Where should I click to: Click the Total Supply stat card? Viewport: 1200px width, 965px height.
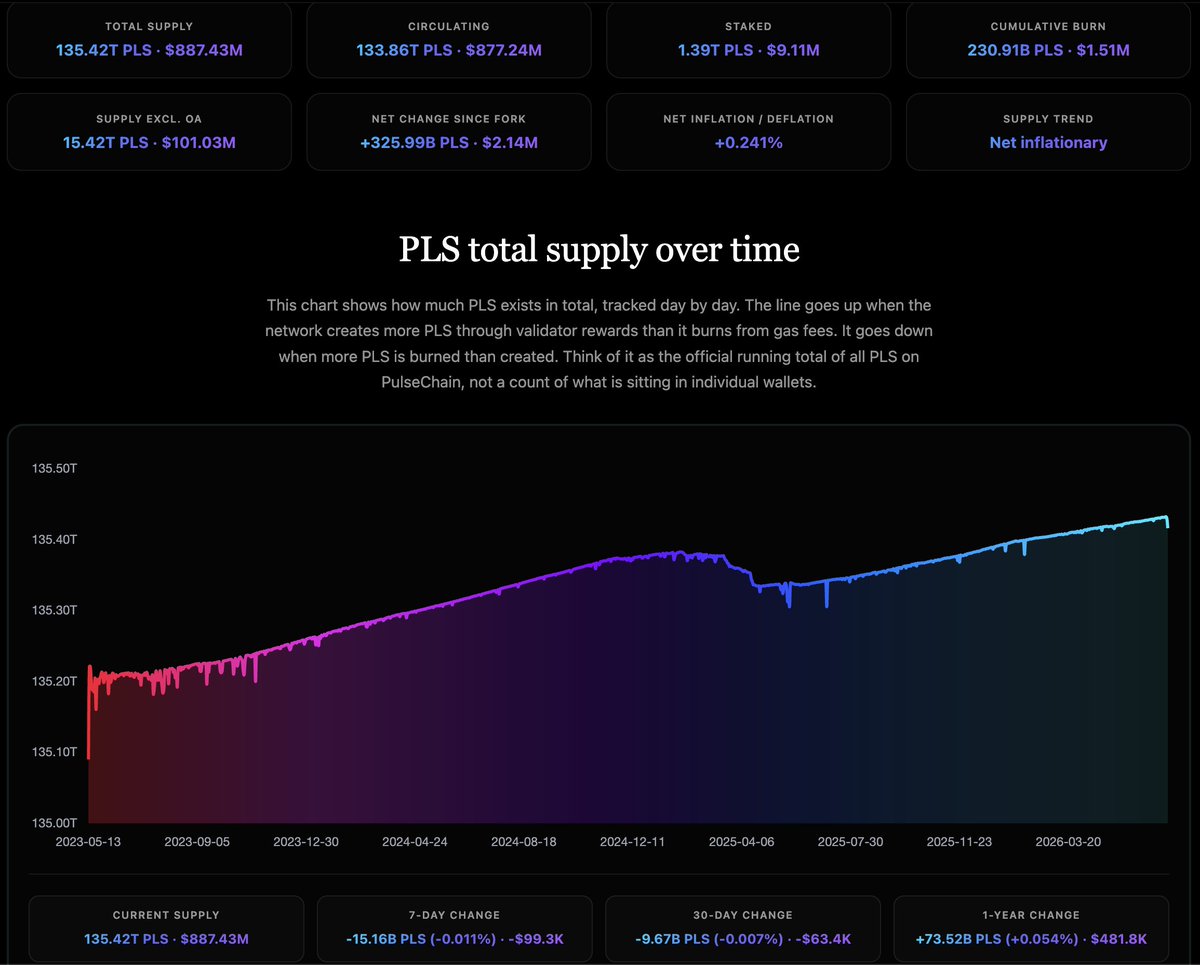point(149,38)
